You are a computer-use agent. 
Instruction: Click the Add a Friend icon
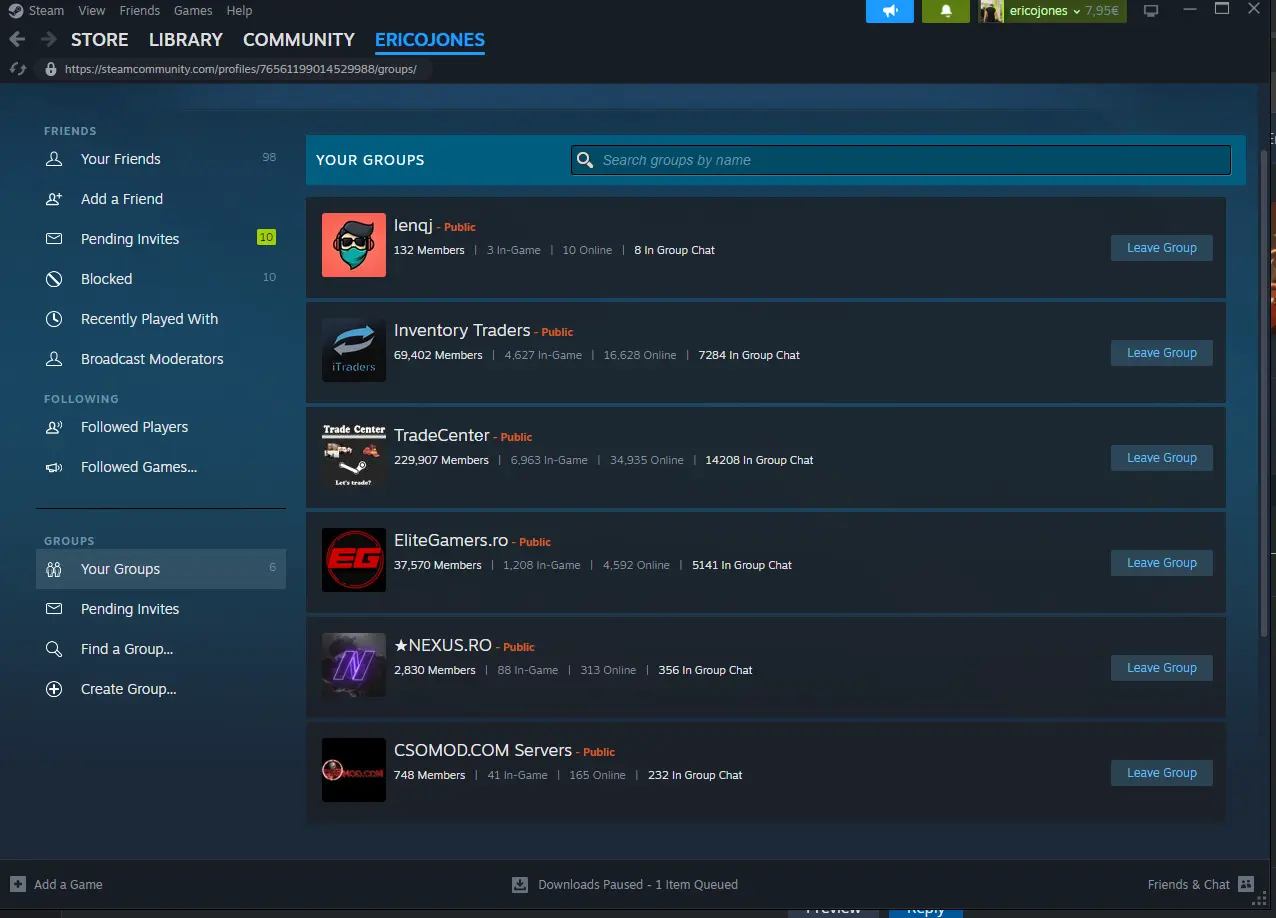54,199
